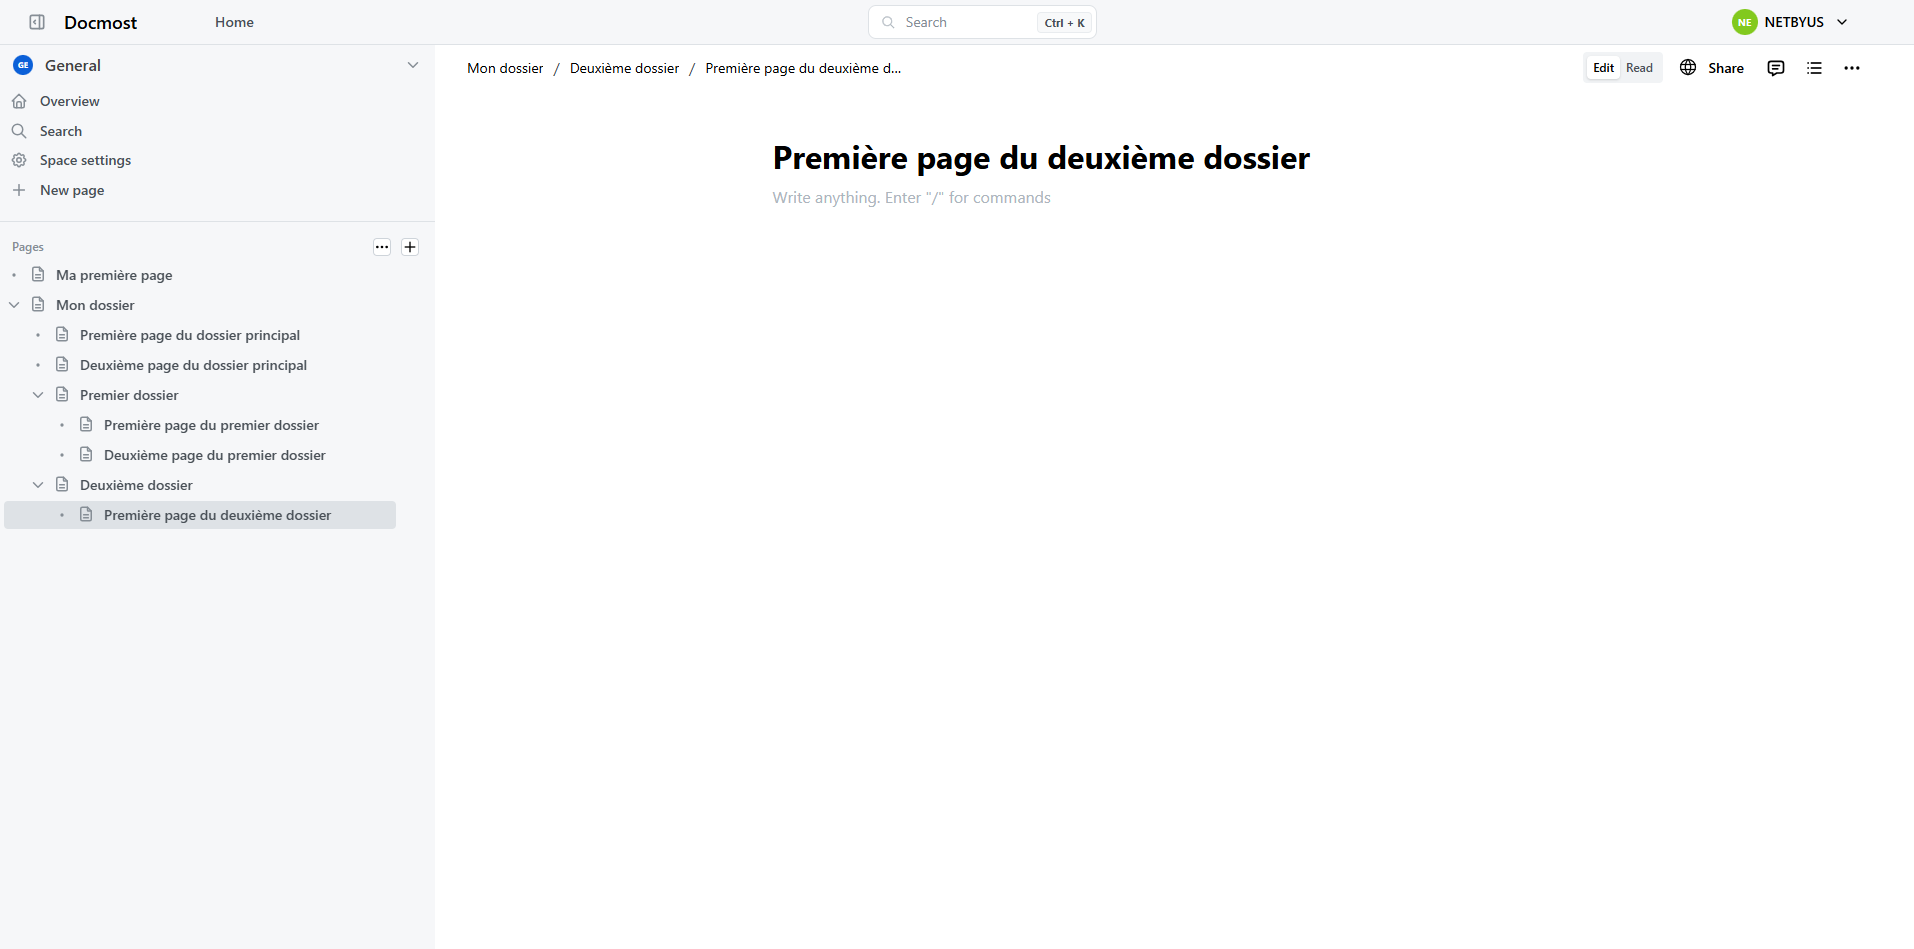Collapse the Mon dossier tree item

(14, 305)
